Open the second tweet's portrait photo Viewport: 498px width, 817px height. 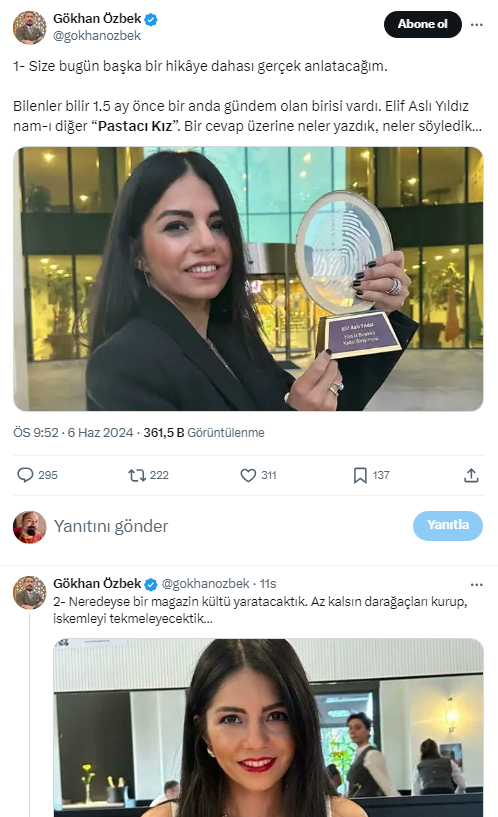point(268,727)
